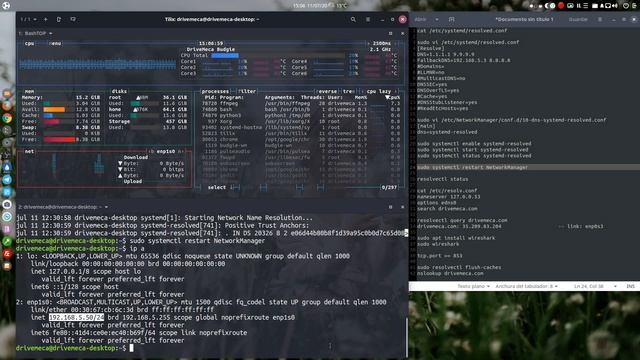640x360 pixels.
Task: Click line 'sudo systemctl restart NetworkManager' in gedit
Action: (x=472, y=167)
